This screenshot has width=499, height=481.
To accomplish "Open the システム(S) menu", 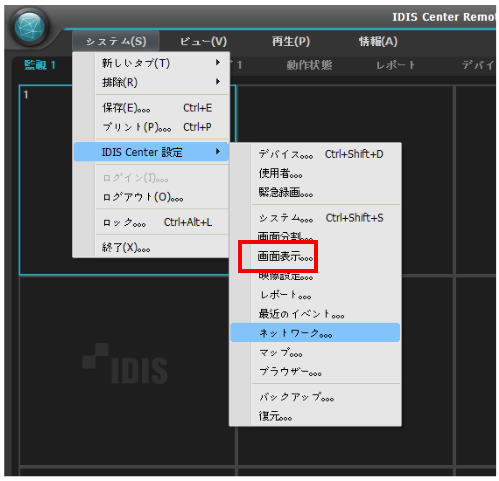I will 116,41.
